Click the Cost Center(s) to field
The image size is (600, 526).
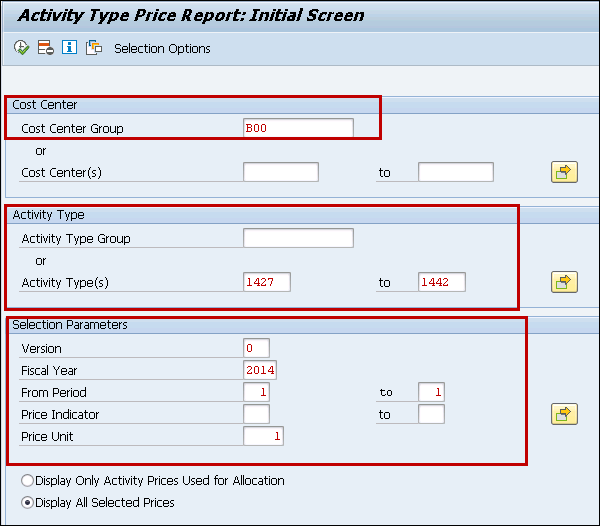tap(455, 172)
